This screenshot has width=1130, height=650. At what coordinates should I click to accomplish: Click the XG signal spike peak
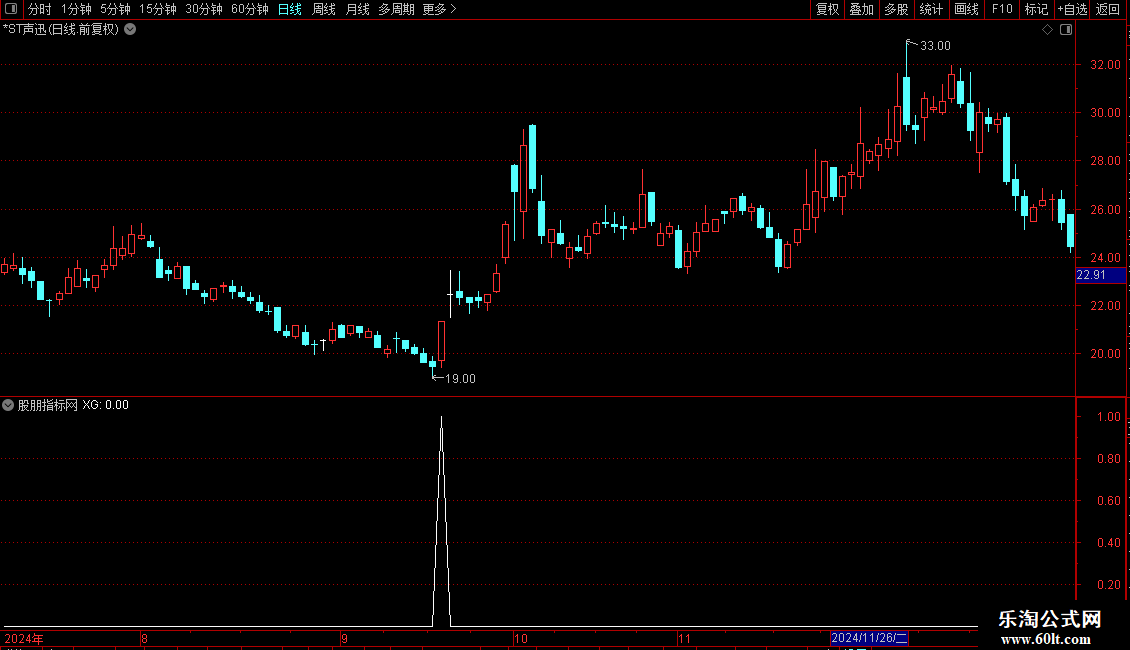point(441,418)
